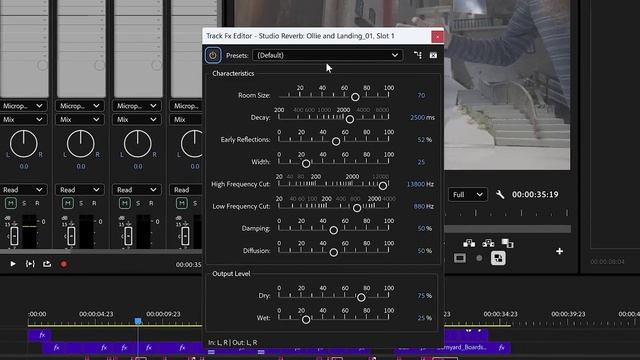640x360 pixels.
Task: Click the Loop/export icon beside the record button
Action: 47,264
